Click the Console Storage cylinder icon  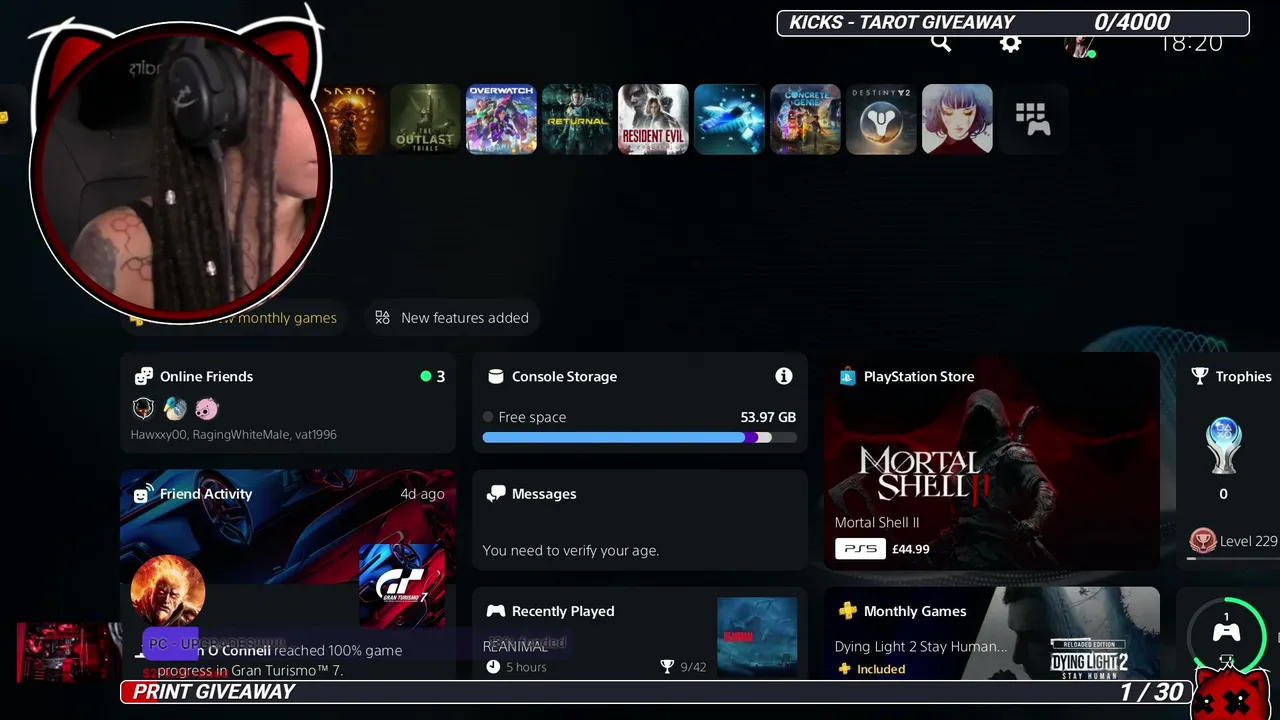[x=495, y=376]
